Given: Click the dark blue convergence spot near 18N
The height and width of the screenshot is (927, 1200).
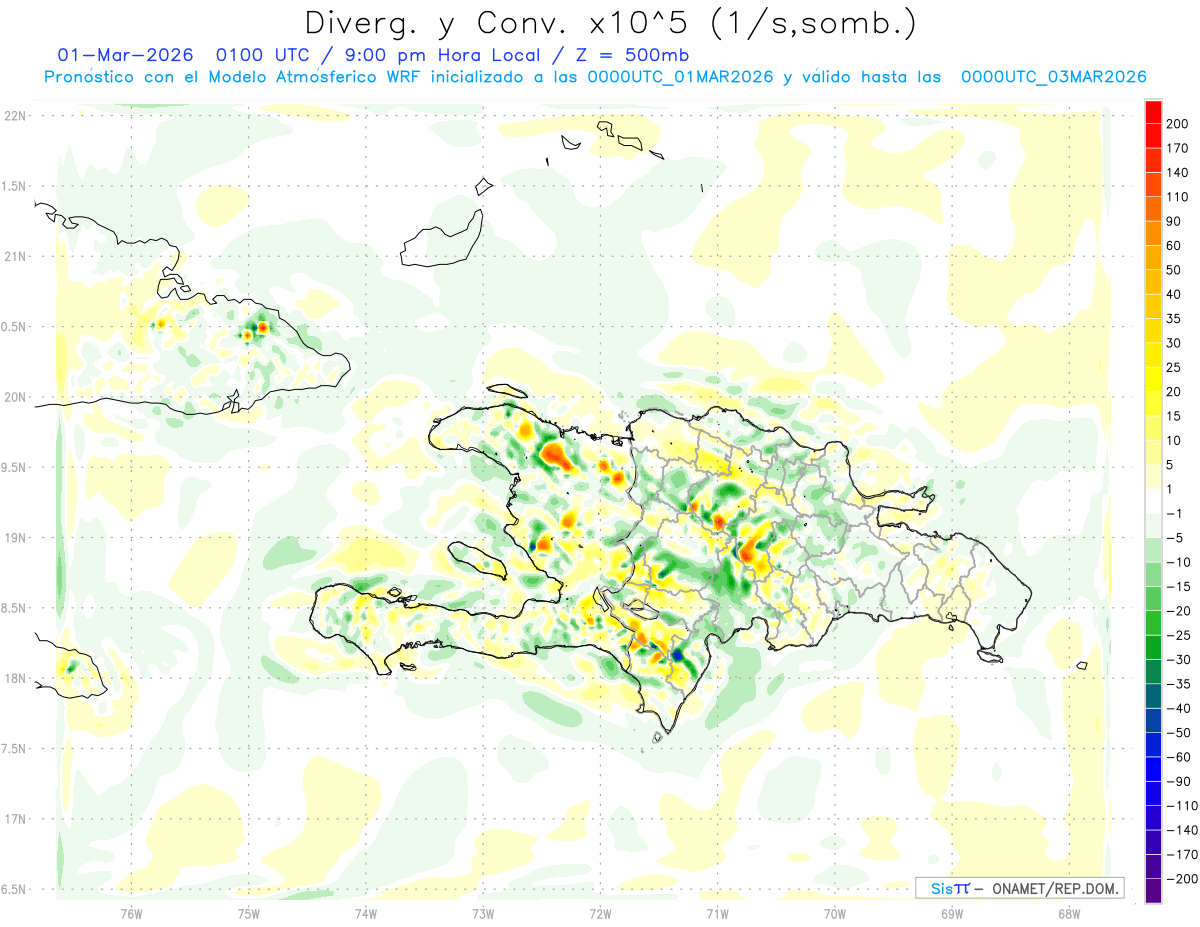Looking at the screenshot, I should tap(677, 654).
